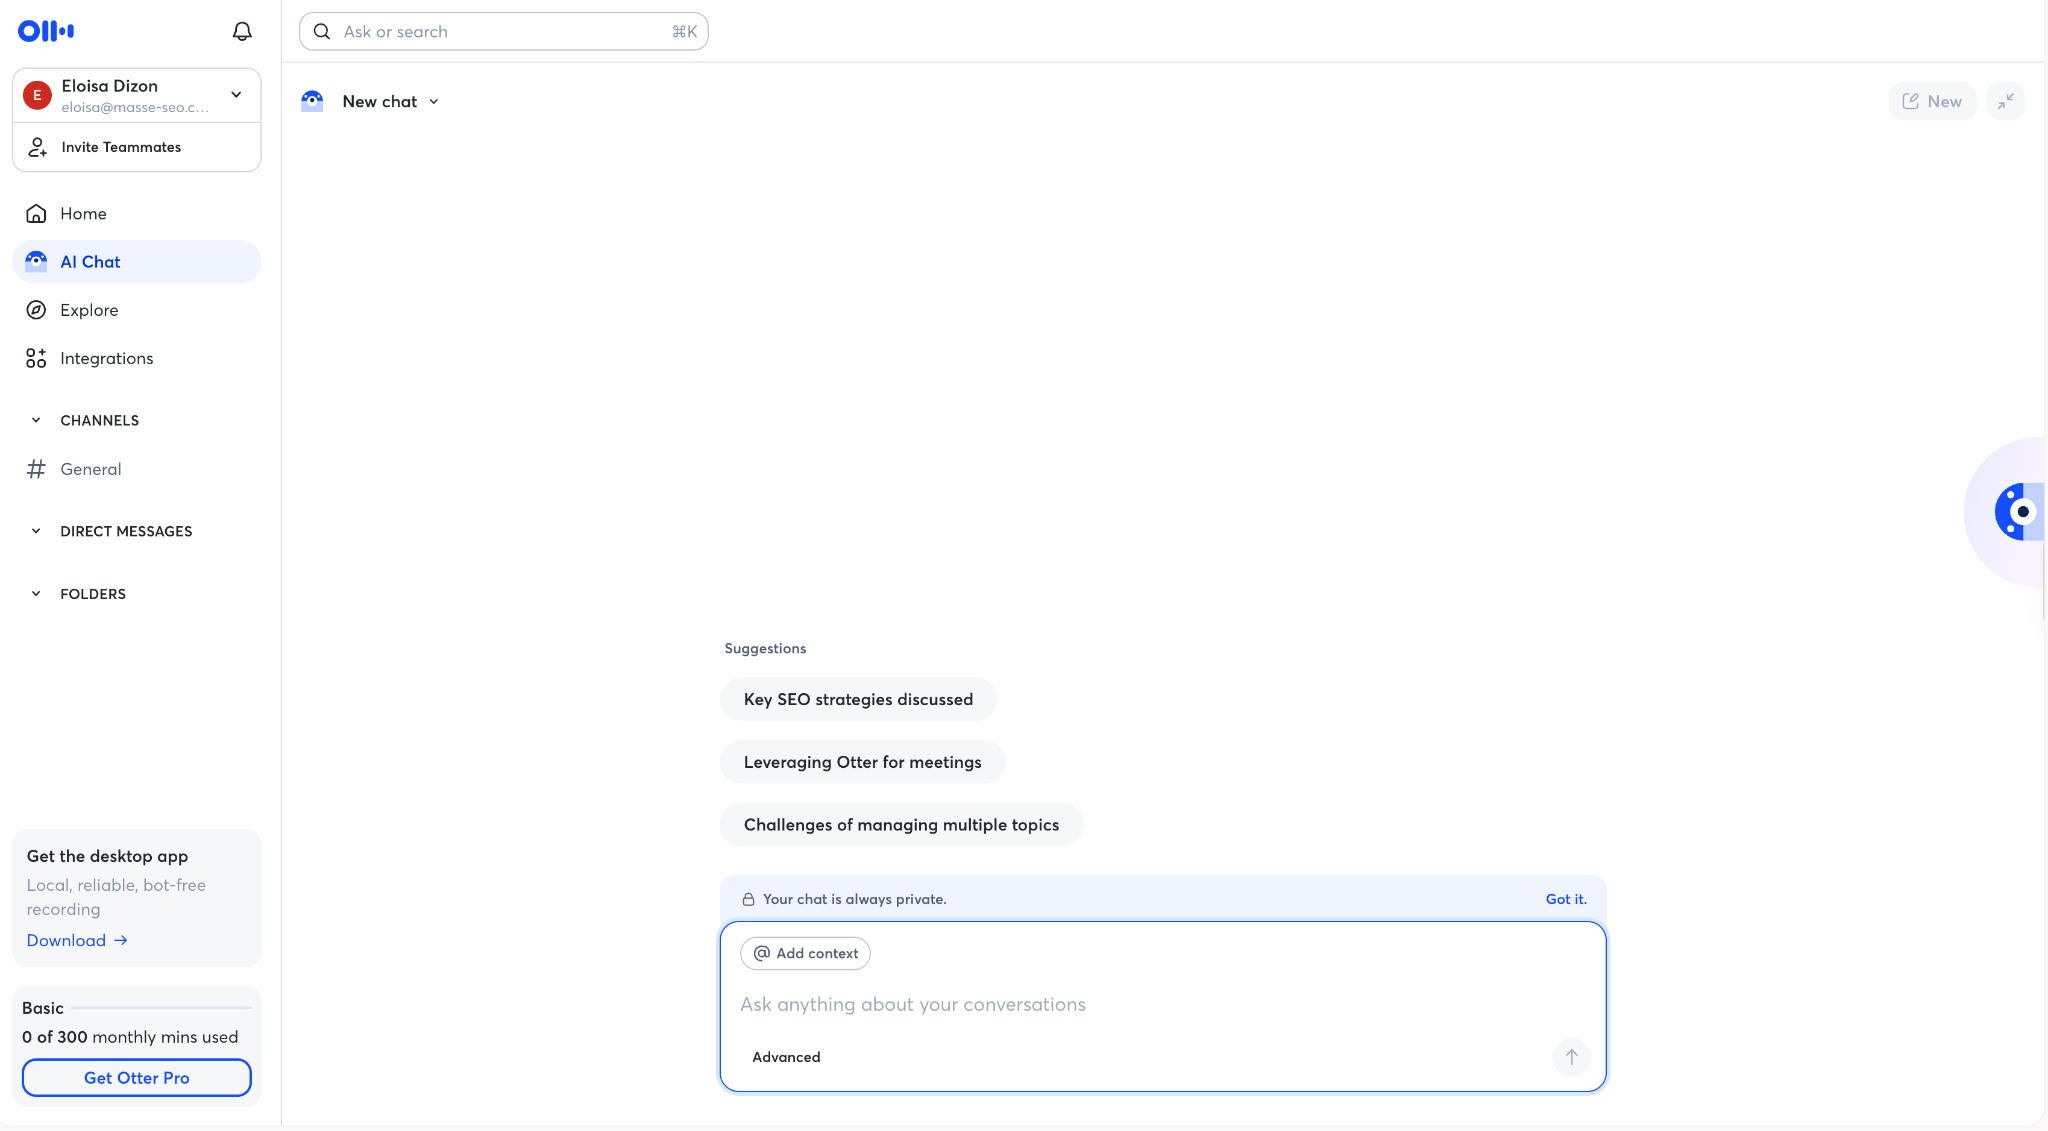Collapse the chat panel with minimize arrows
2048x1131 pixels.
click(x=2005, y=101)
